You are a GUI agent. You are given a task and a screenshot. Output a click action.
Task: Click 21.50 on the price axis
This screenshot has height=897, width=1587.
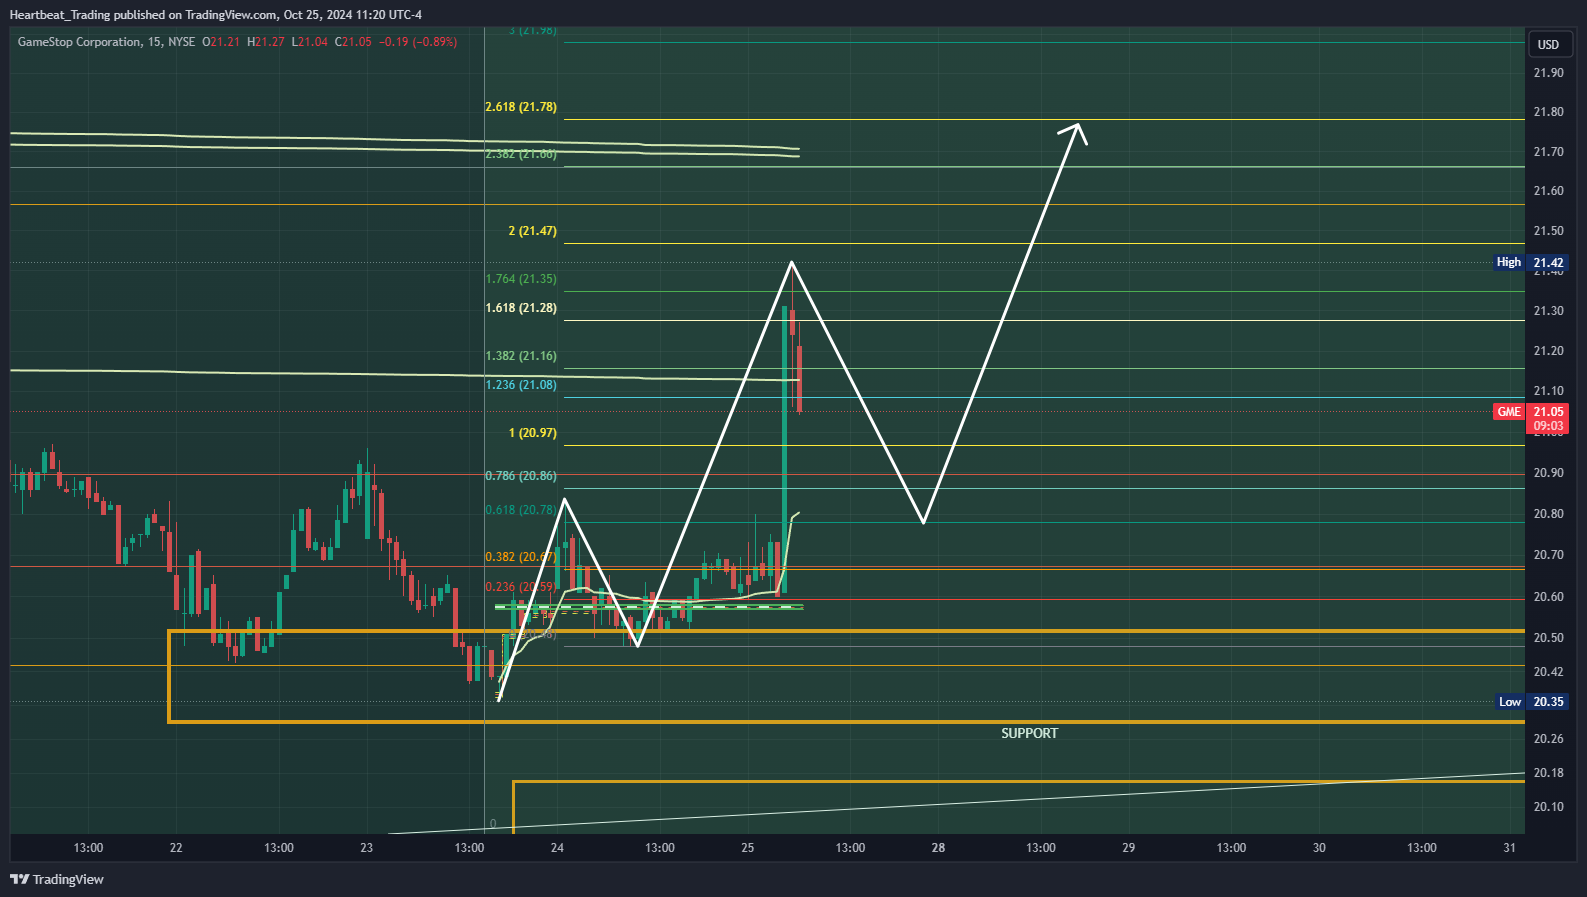(x=1548, y=231)
